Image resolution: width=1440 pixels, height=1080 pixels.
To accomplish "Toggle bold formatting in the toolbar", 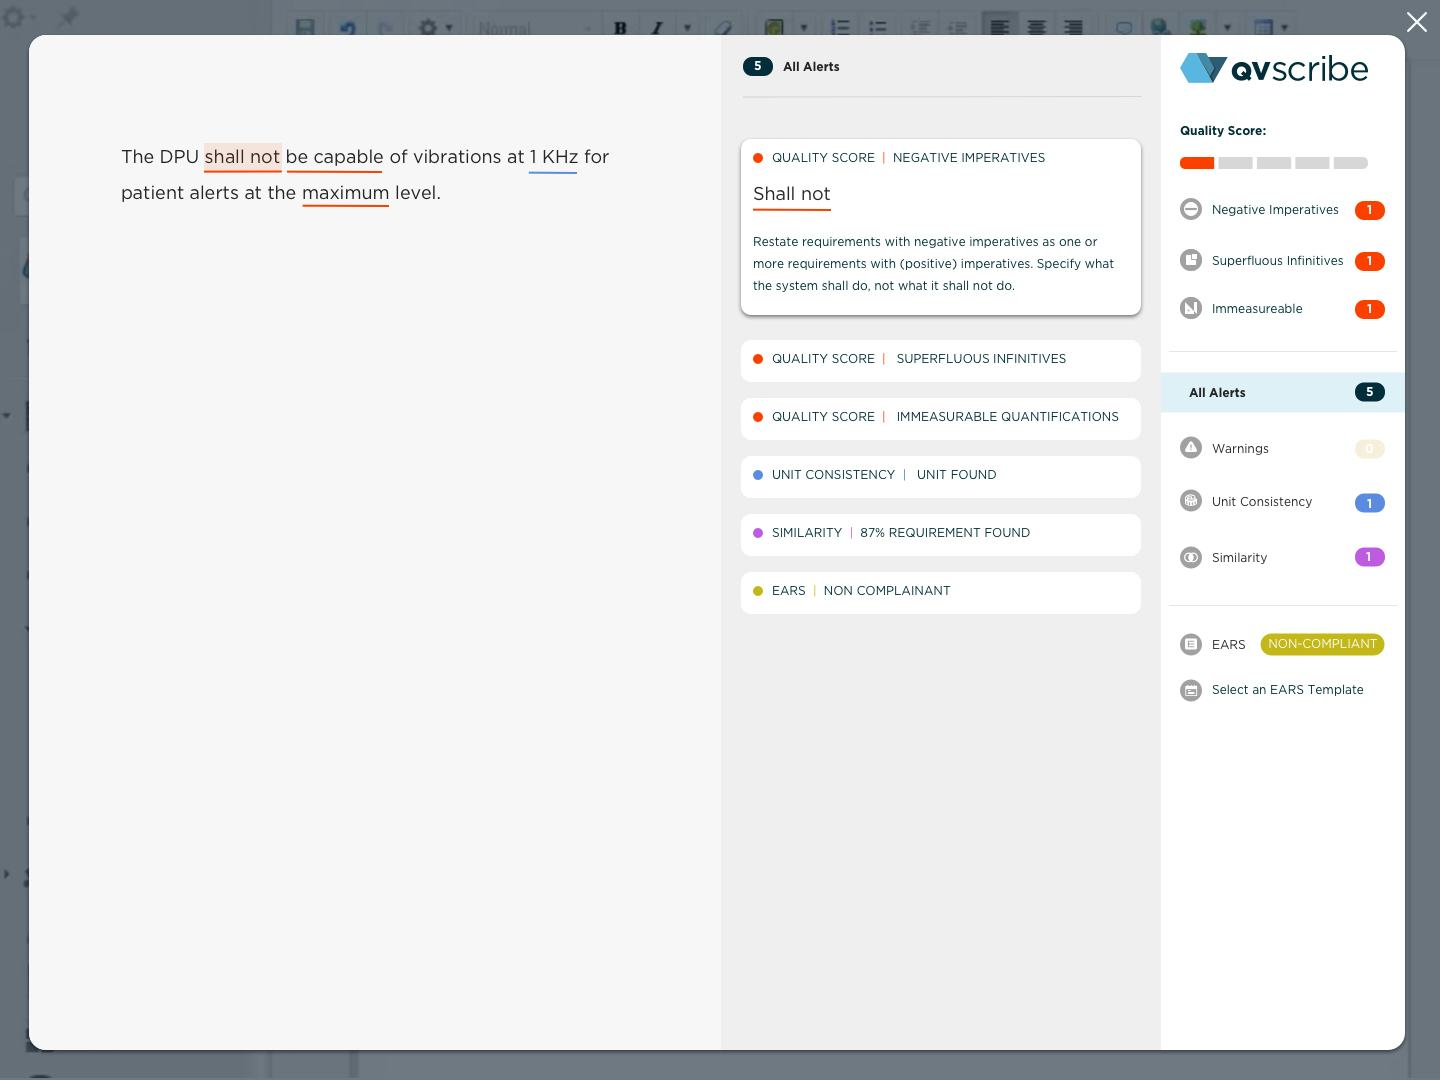I will [621, 28].
